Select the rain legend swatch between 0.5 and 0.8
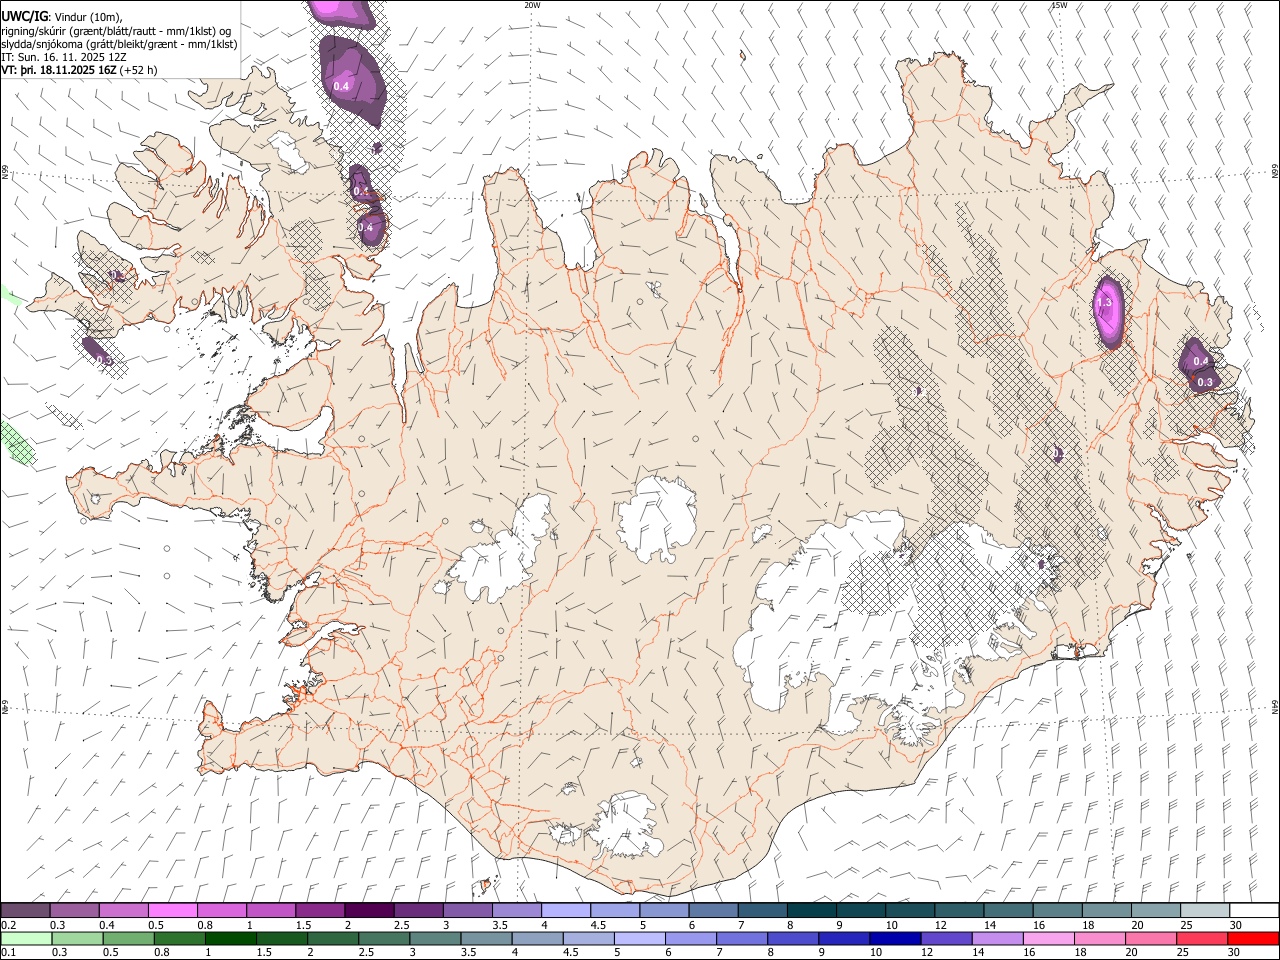The image size is (1280, 960). 128,939
